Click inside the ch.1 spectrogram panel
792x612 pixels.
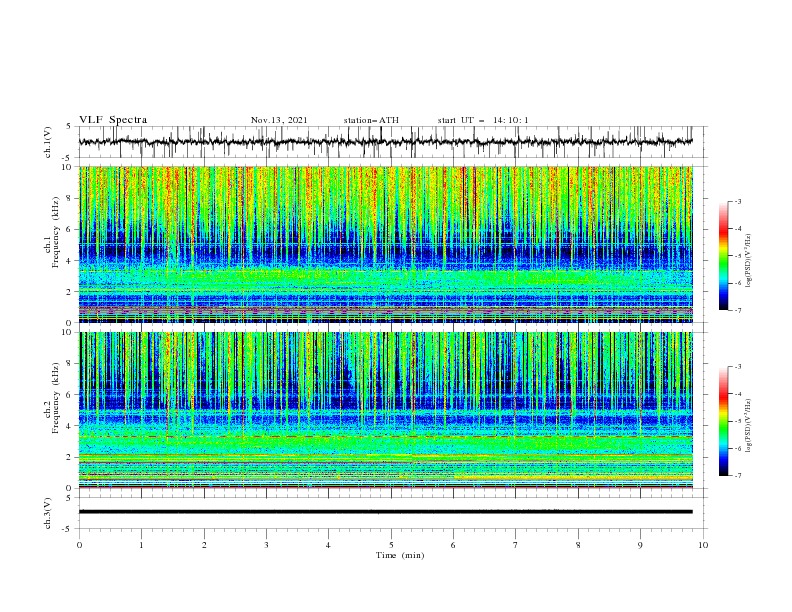pyautogui.click(x=386, y=244)
